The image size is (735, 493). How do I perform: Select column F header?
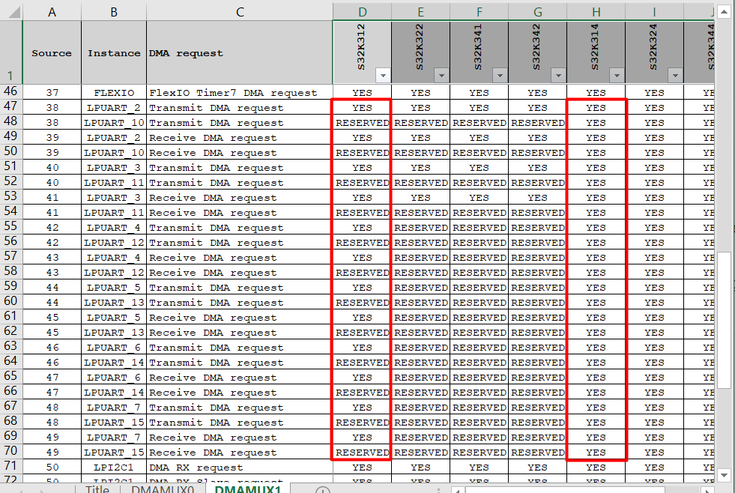(x=479, y=11)
